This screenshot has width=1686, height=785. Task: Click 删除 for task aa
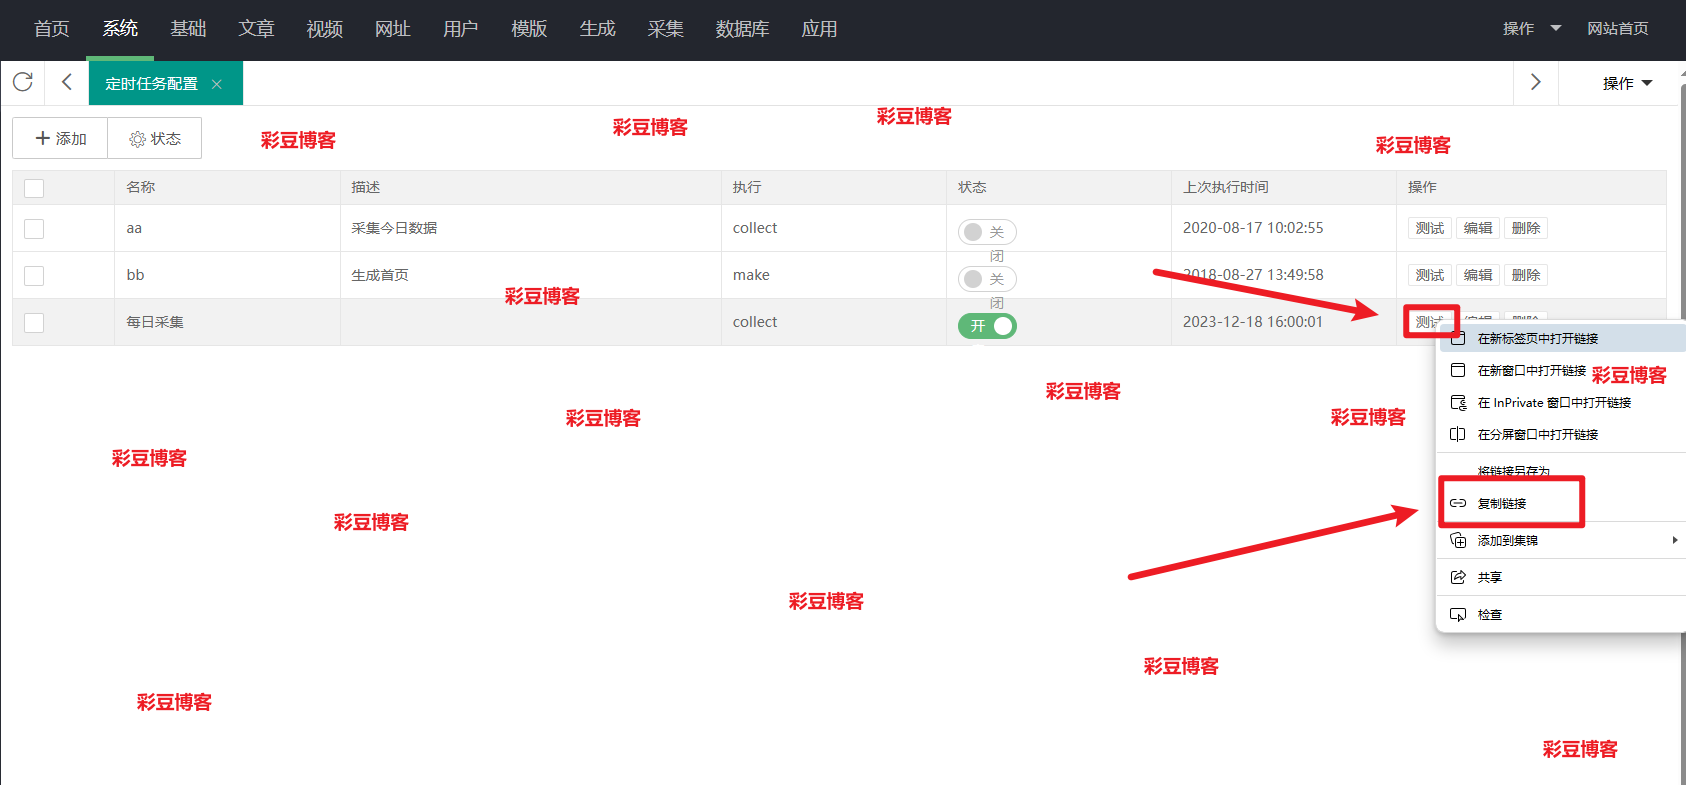pyautogui.click(x=1526, y=228)
